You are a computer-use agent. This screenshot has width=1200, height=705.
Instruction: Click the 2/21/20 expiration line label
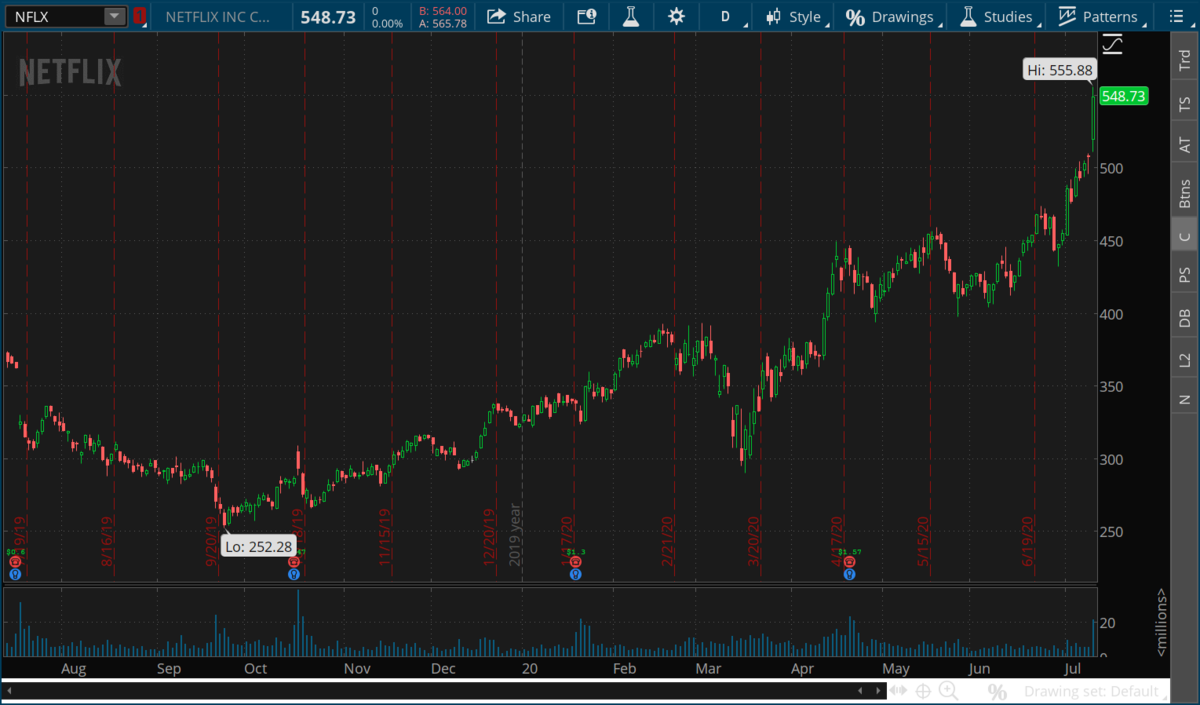pos(667,541)
